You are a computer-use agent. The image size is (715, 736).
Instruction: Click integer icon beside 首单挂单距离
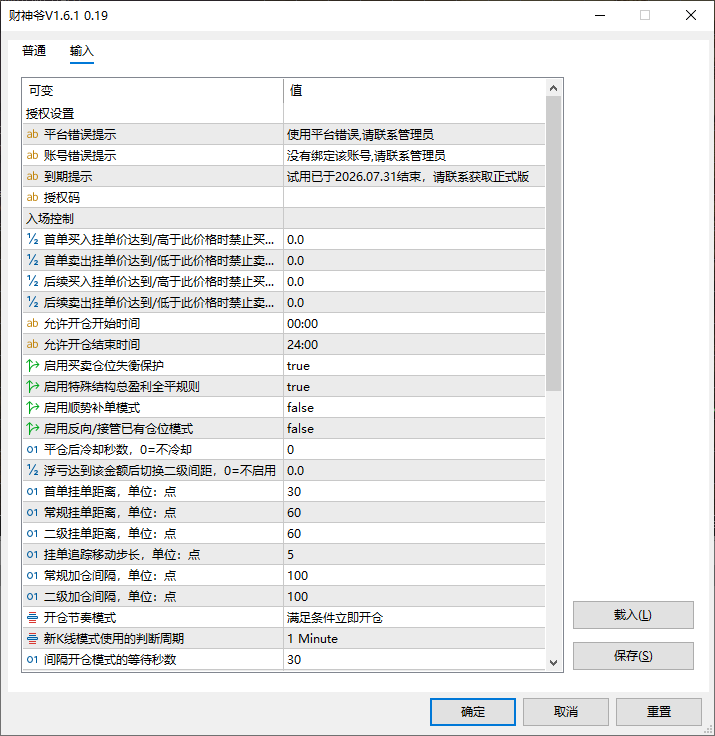(32, 491)
